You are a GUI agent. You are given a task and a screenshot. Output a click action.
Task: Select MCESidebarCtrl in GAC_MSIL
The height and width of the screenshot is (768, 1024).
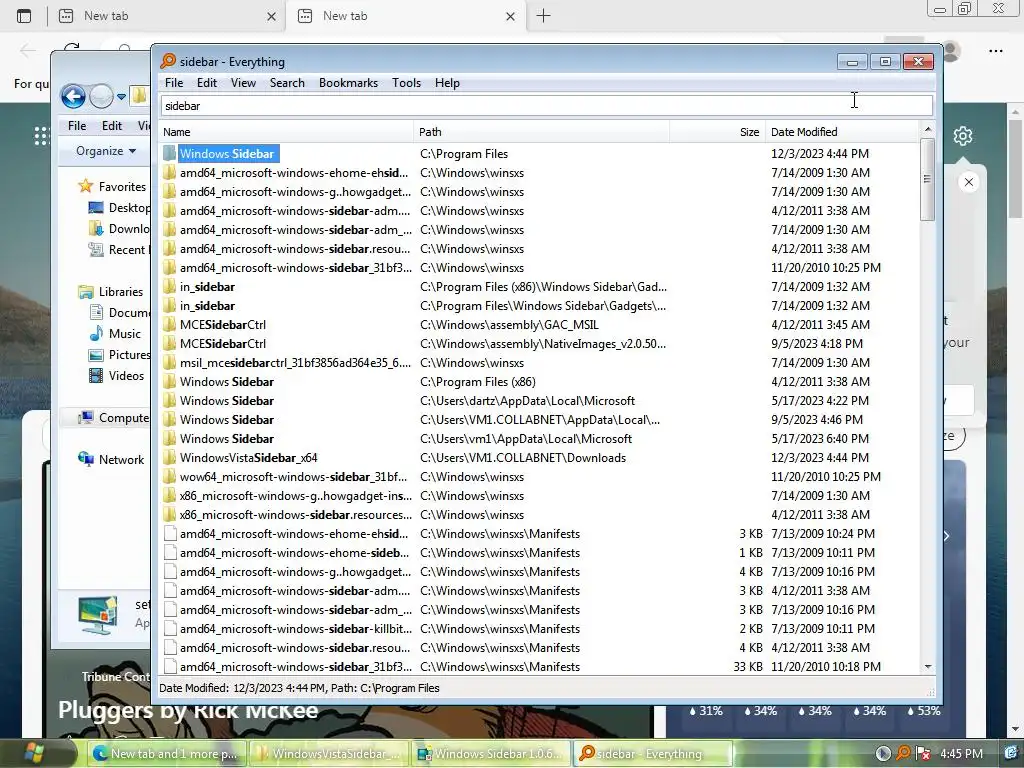[223, 325]
